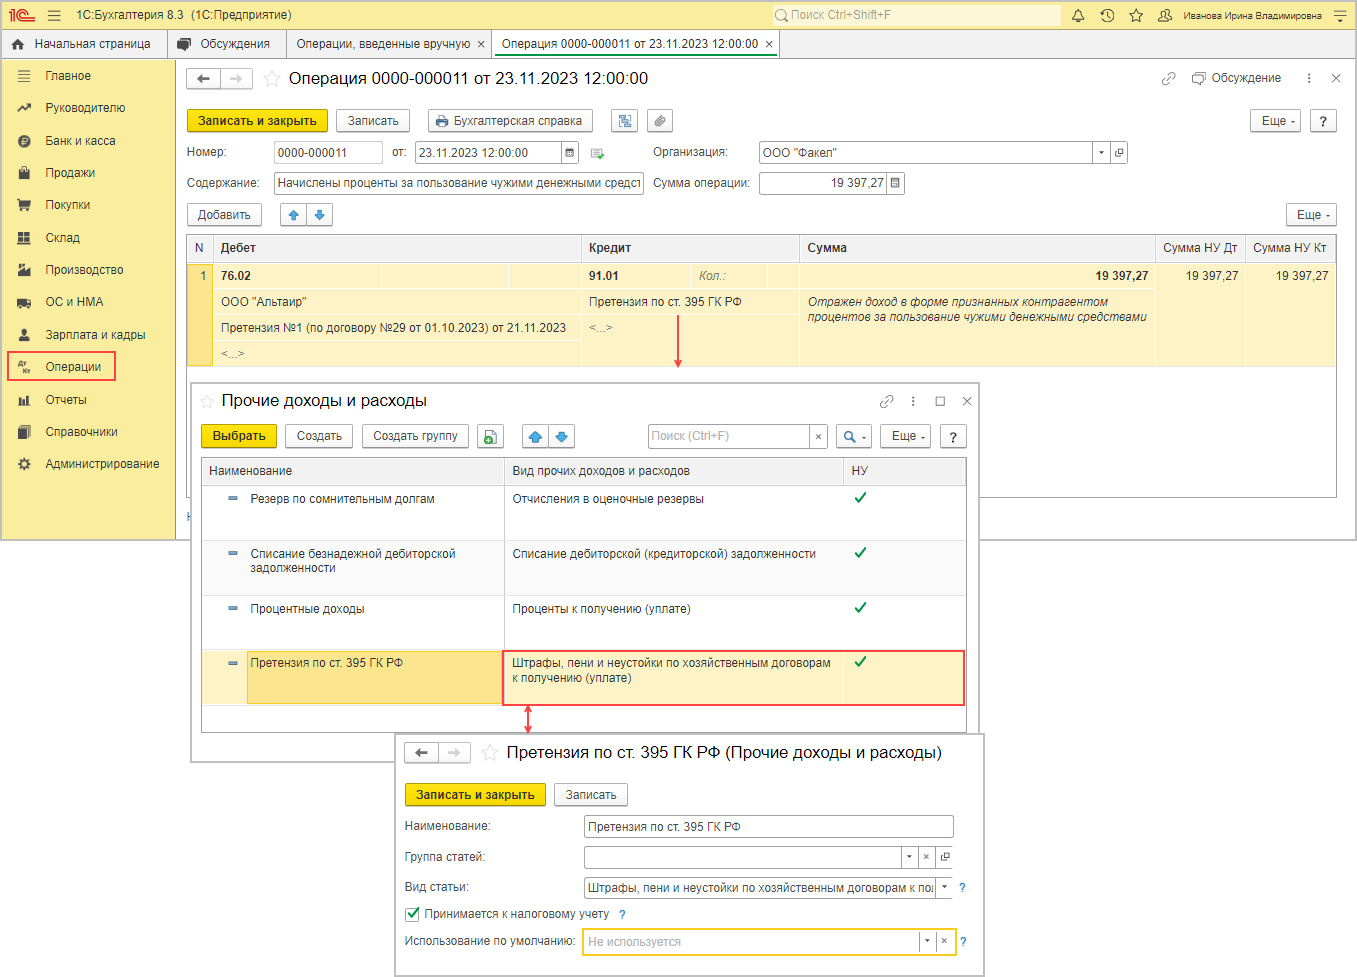Click the Содержание input field
This screenshot has height=977, width=1357.
(459, 183)
